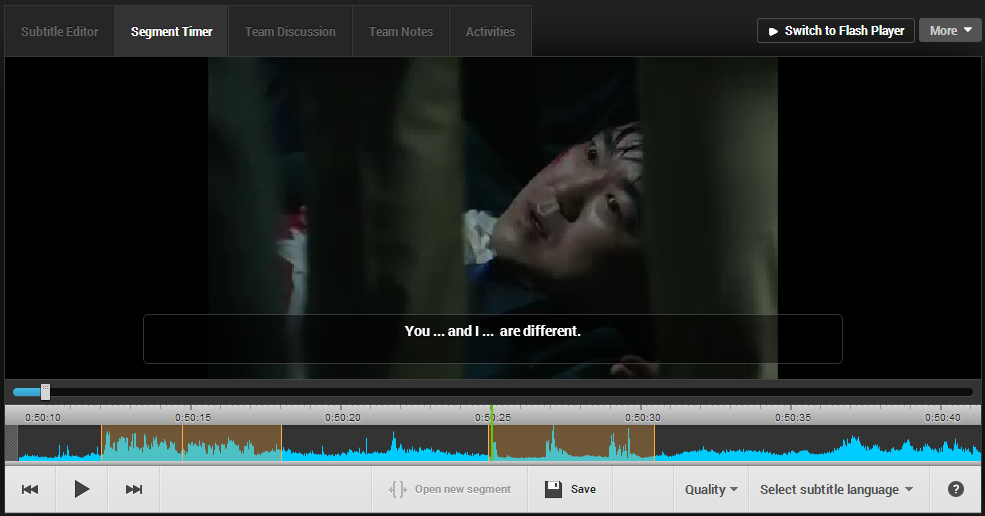Click the Switch to Flash Player button

point(835,31)
